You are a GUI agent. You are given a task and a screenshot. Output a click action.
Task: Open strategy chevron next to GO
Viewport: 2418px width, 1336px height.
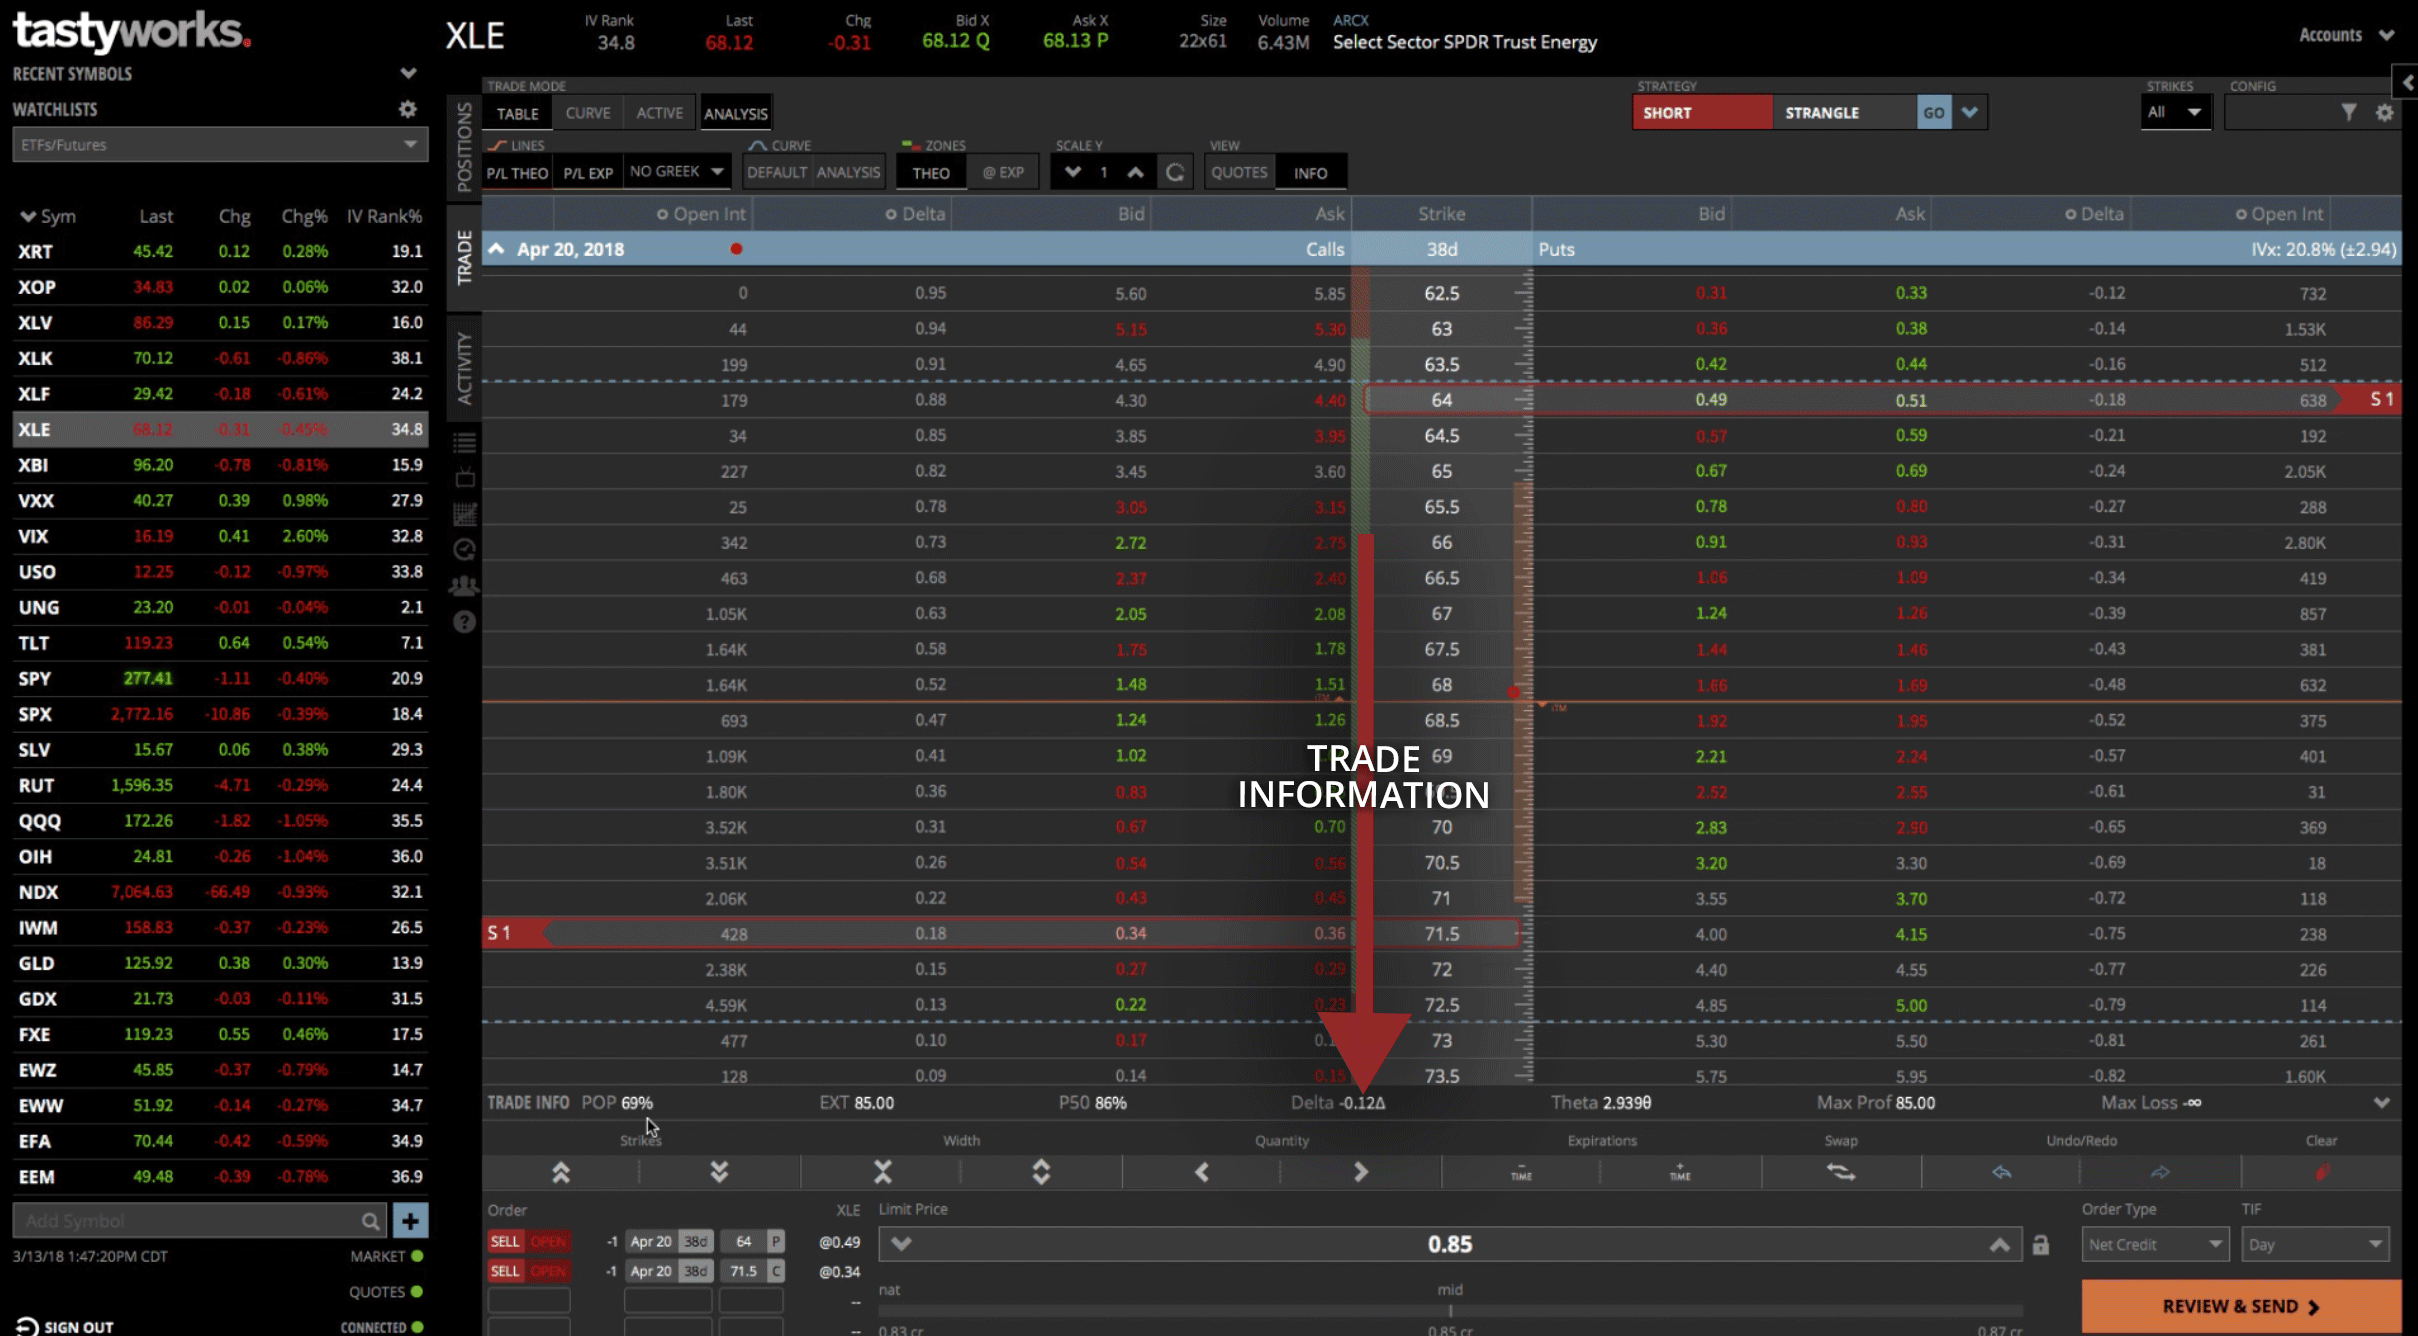1969,112
